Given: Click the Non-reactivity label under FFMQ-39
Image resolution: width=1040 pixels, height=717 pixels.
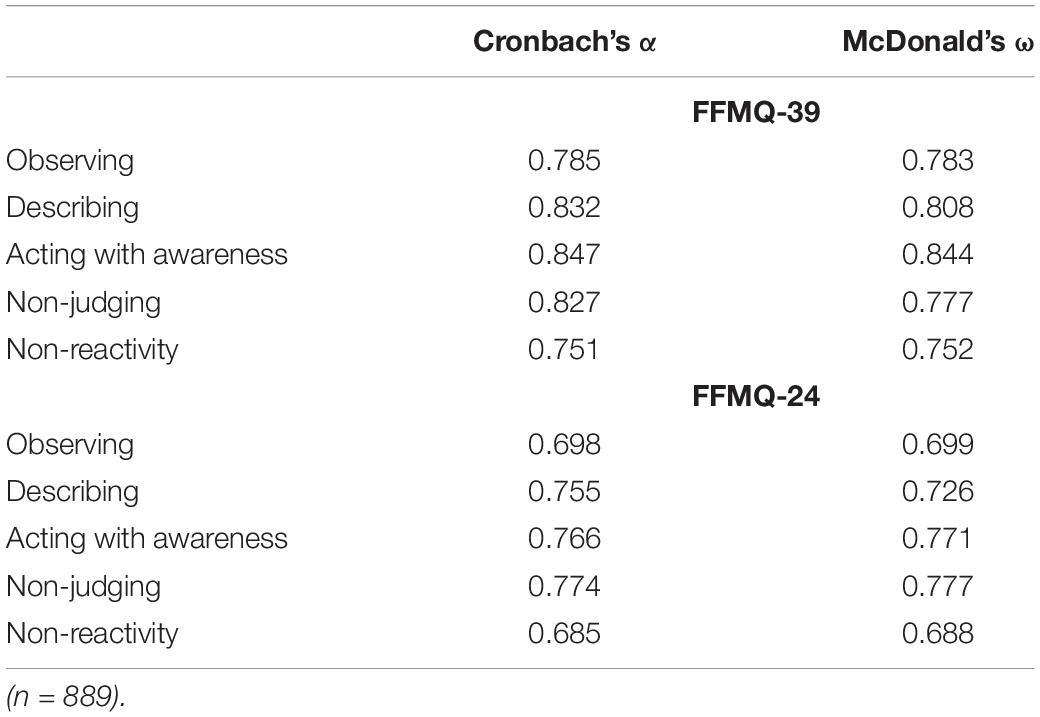Looking at the screenshot, I should pos(92,350).
